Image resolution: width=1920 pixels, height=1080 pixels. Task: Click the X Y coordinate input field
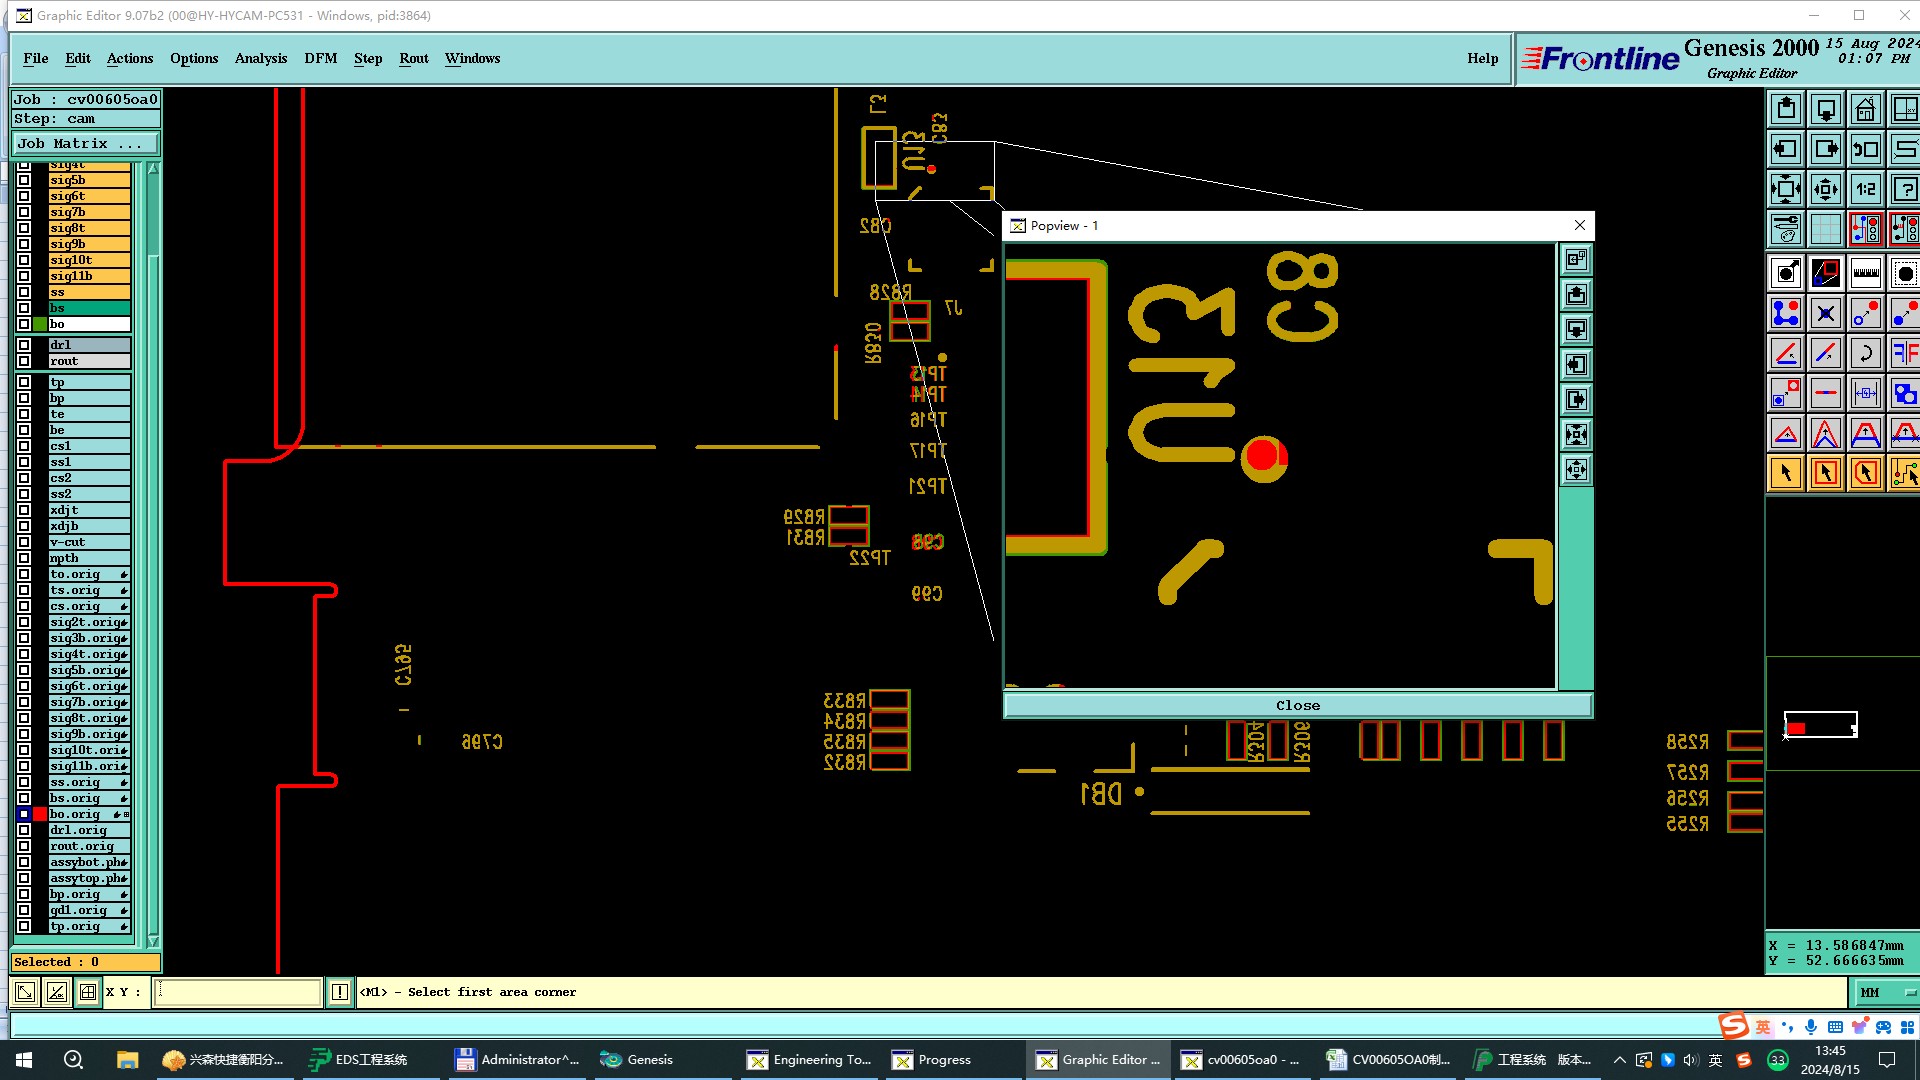238,992
